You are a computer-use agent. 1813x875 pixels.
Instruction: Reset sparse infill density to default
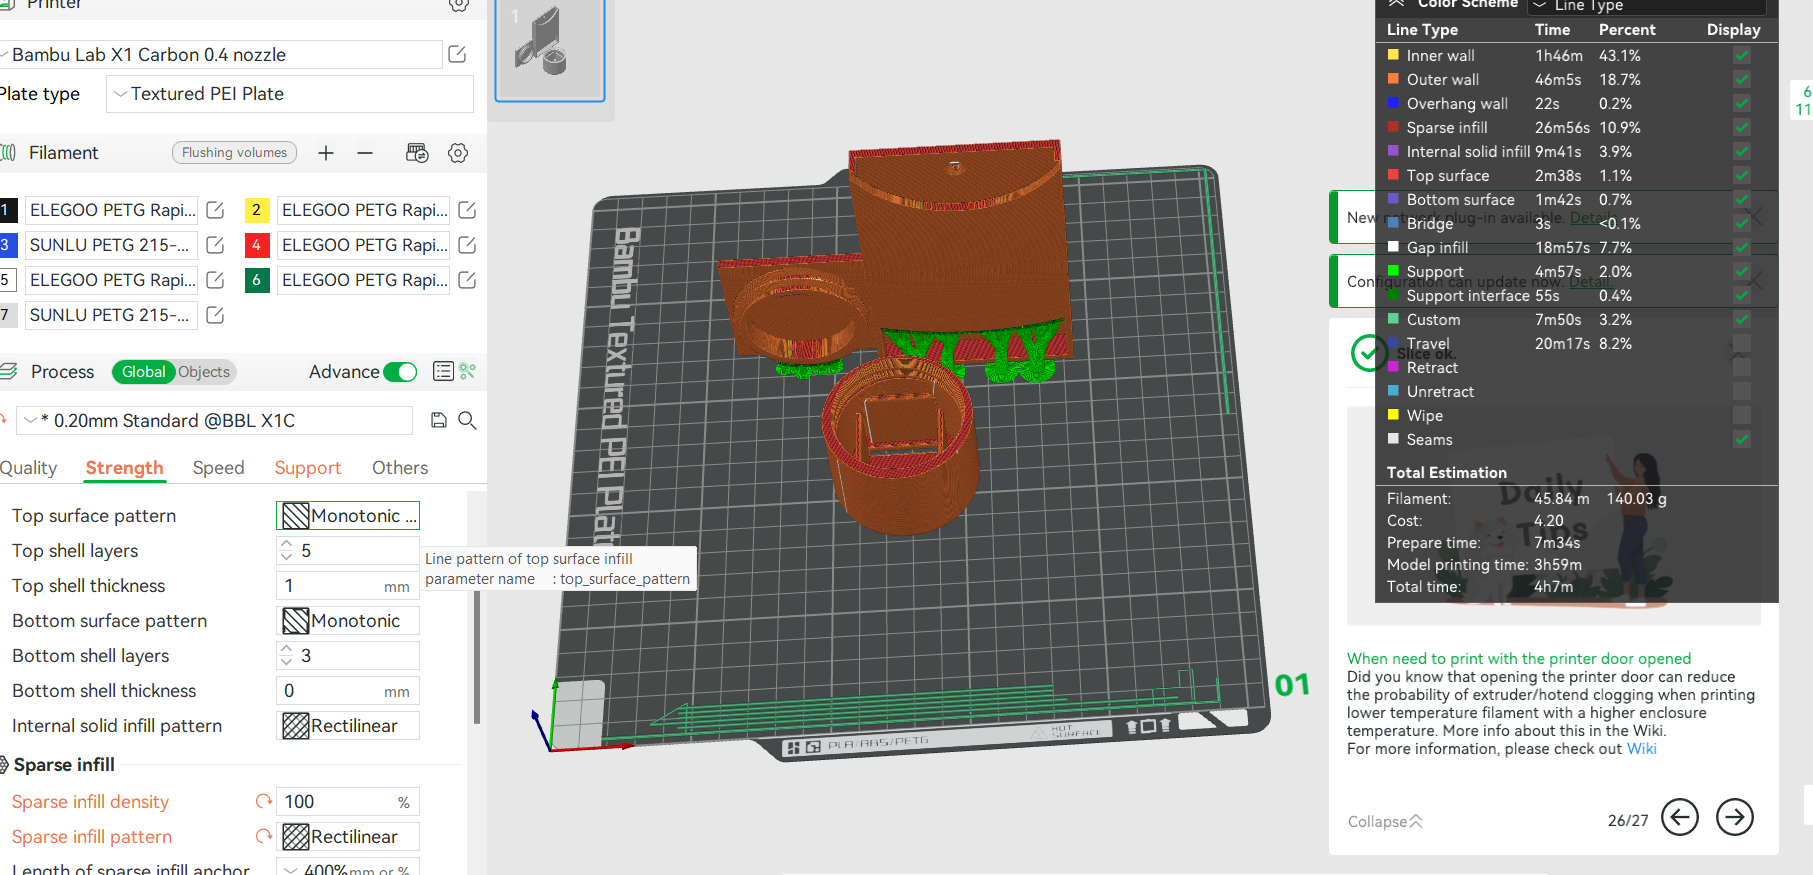(264, 802)
